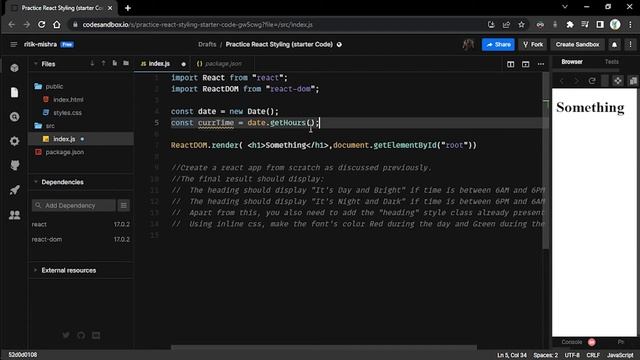The width and height of the screenshot is (640, 360).
Task: Open the editor more options ellipsis
Action: click(541, 64)
